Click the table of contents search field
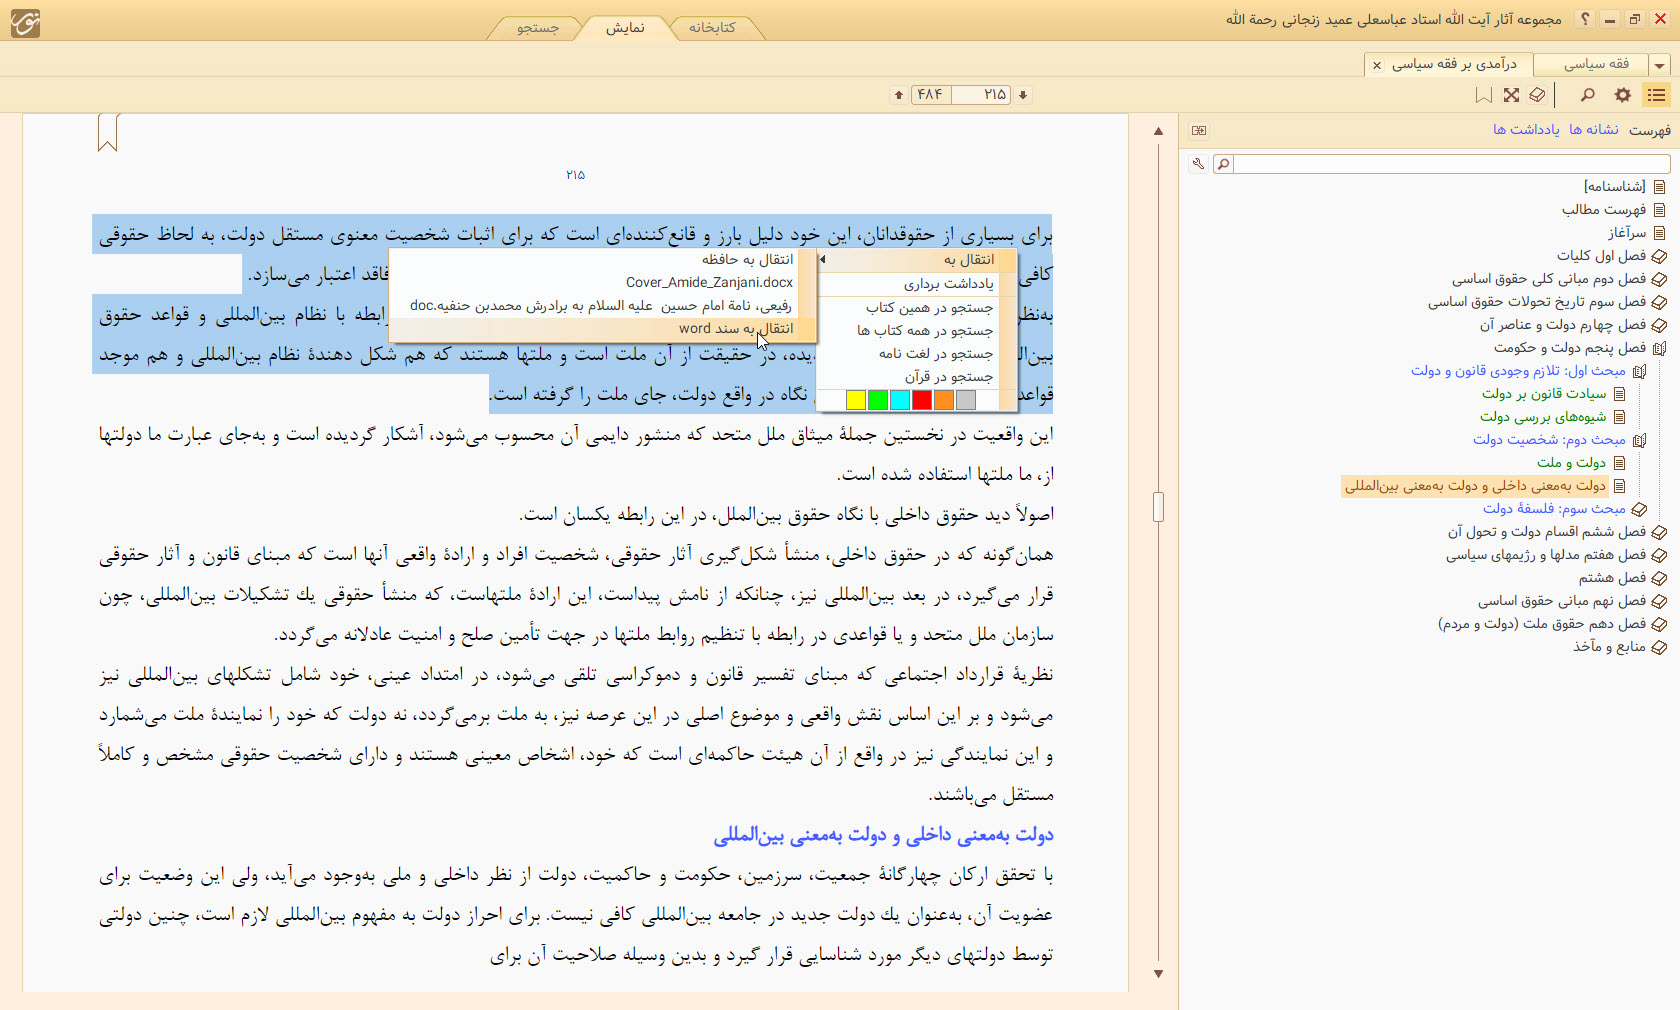Viewport: 1680px width, 1010px height. pos(1450,164)
